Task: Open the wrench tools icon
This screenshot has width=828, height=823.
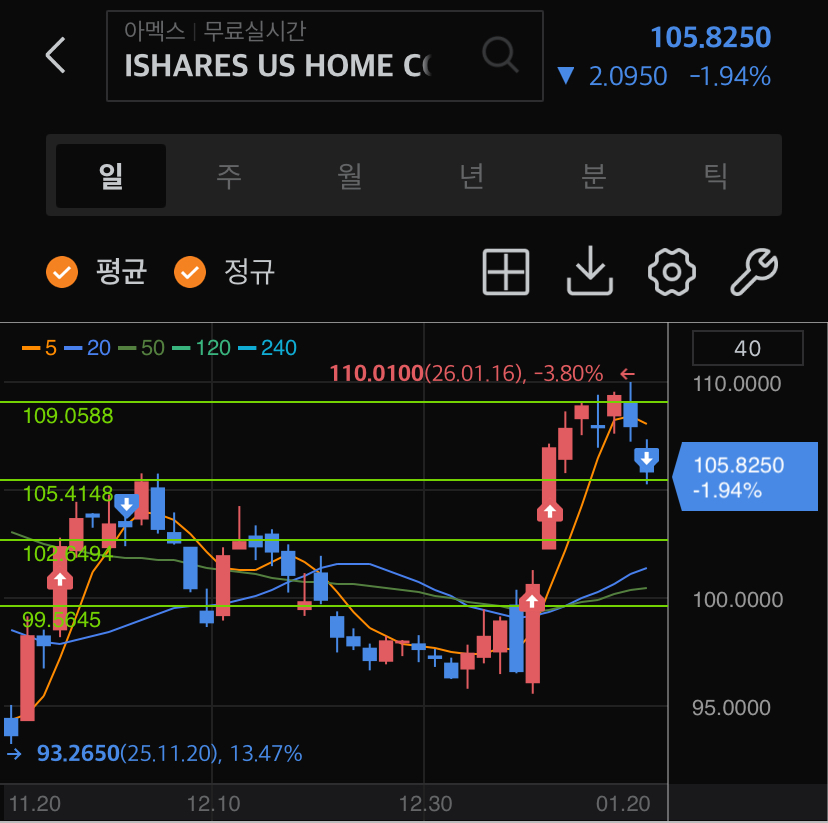Action: pyautogui.click(x=754, y=271)
